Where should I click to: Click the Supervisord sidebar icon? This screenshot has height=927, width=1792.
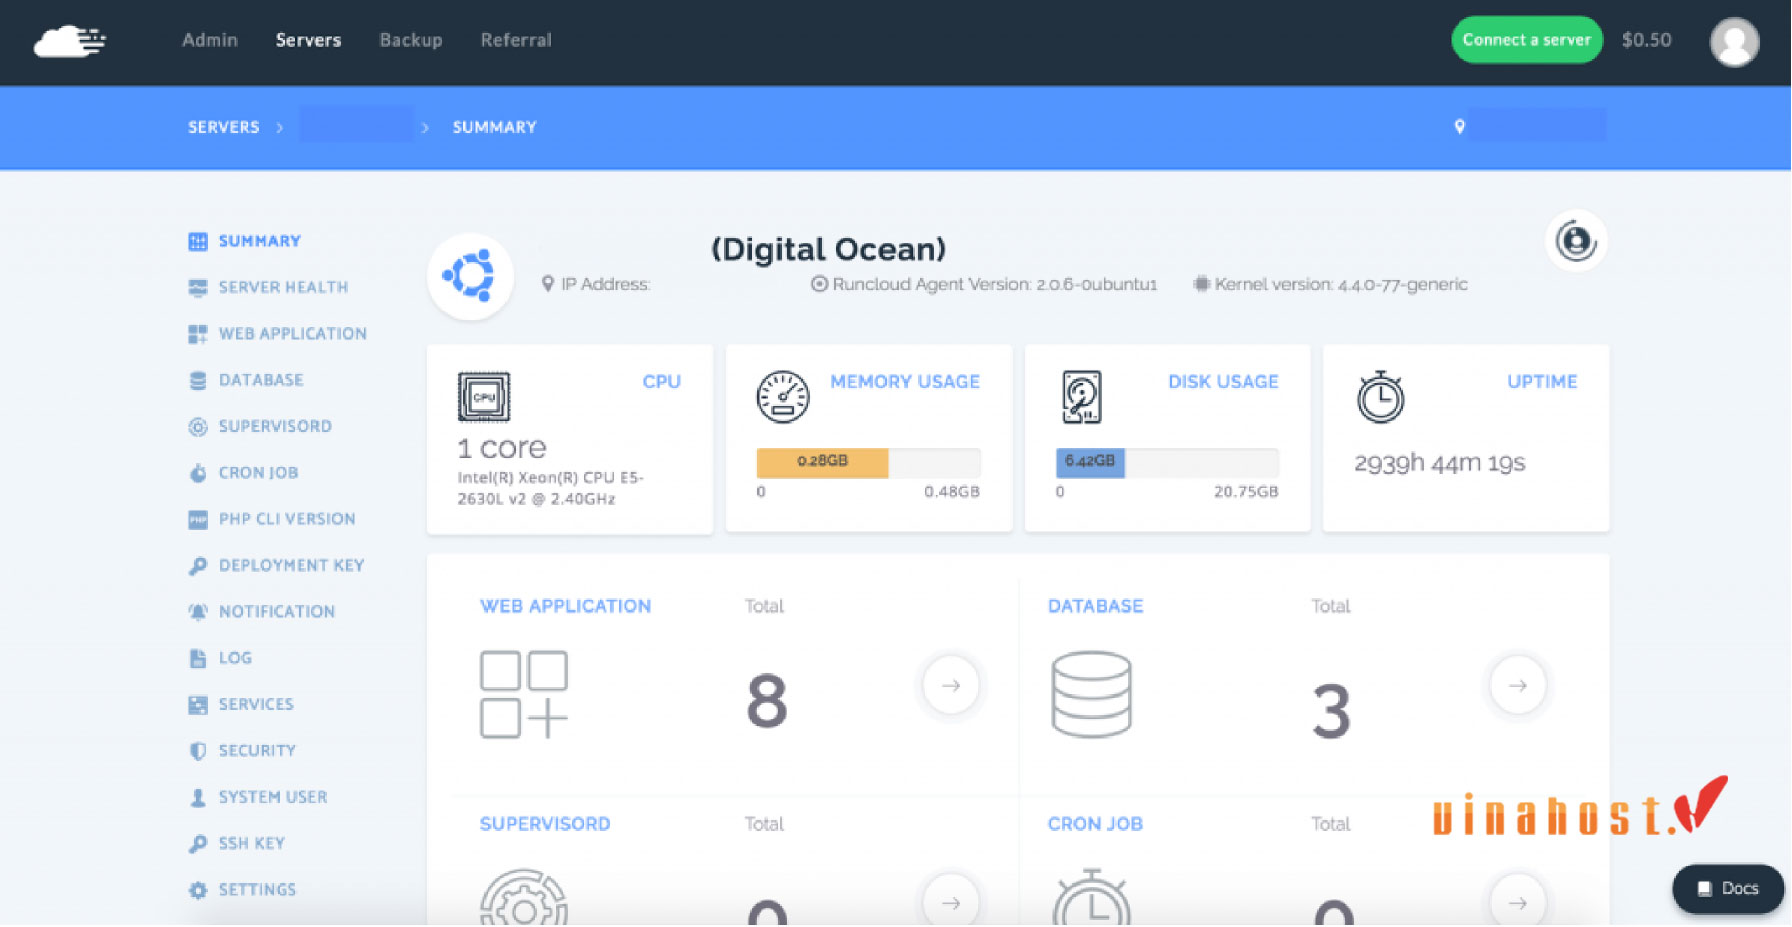coord(198,427)
